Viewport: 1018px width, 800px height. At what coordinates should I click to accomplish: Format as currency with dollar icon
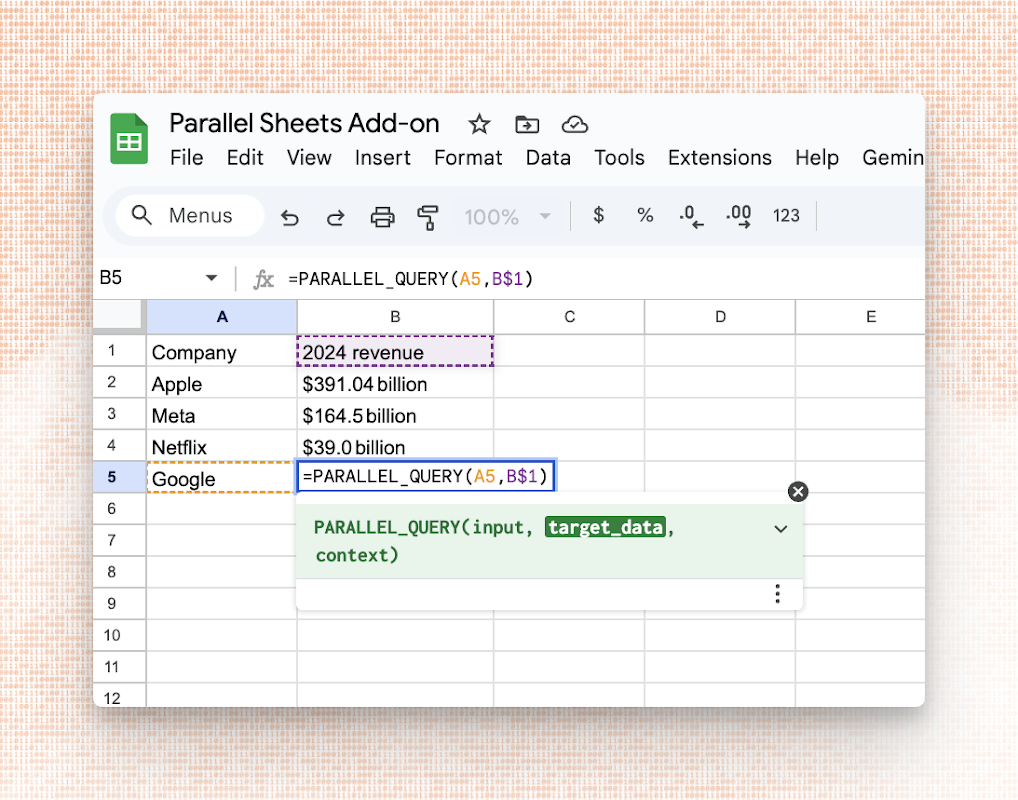(x=599, y=215)
